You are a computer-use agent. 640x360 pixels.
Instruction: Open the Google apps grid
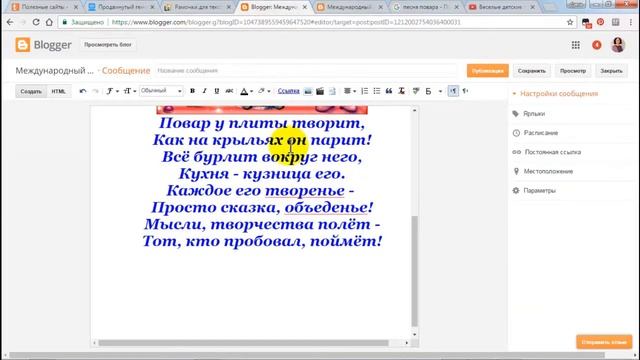[x=576, y=45]
